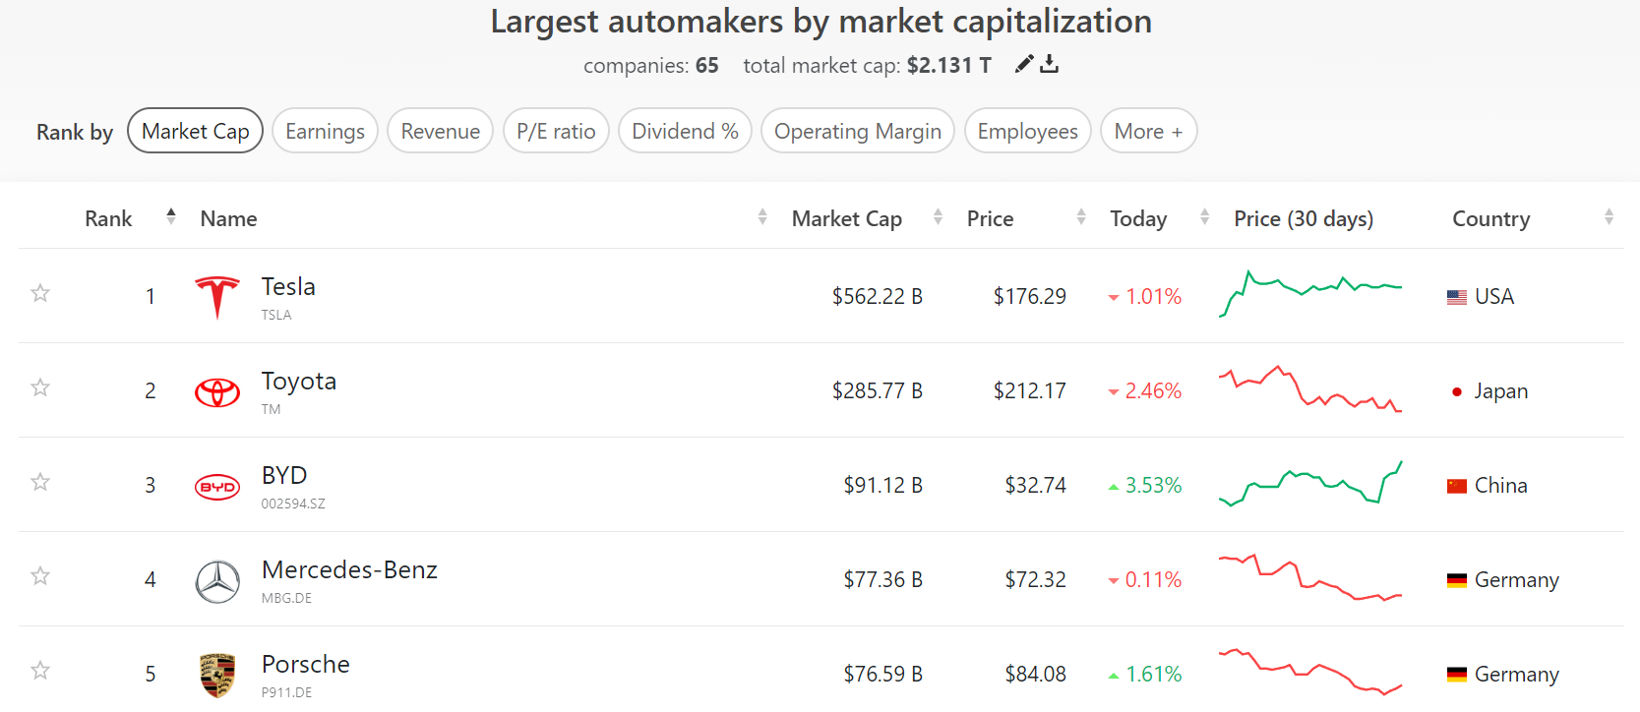This screenshot has width=1640, height=712.
Task: Click the USA flag icon
Action: [1457, 297]
